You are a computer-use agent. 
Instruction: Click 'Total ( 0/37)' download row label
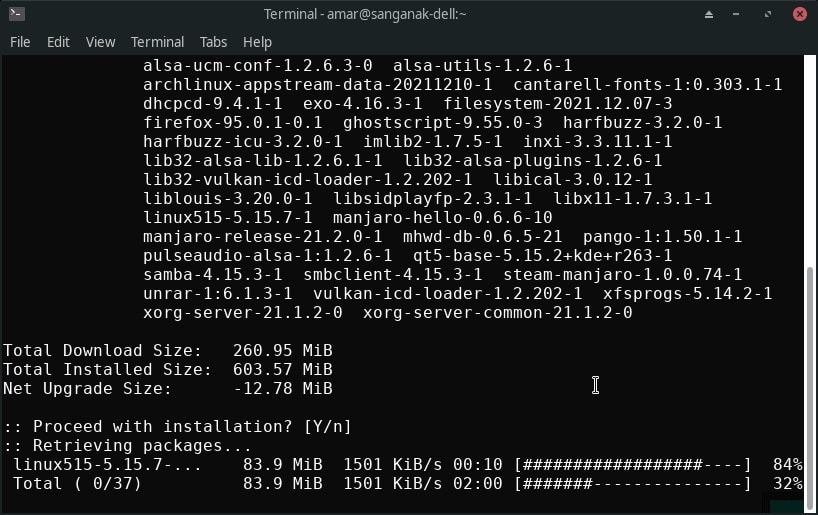pos(77,484)
